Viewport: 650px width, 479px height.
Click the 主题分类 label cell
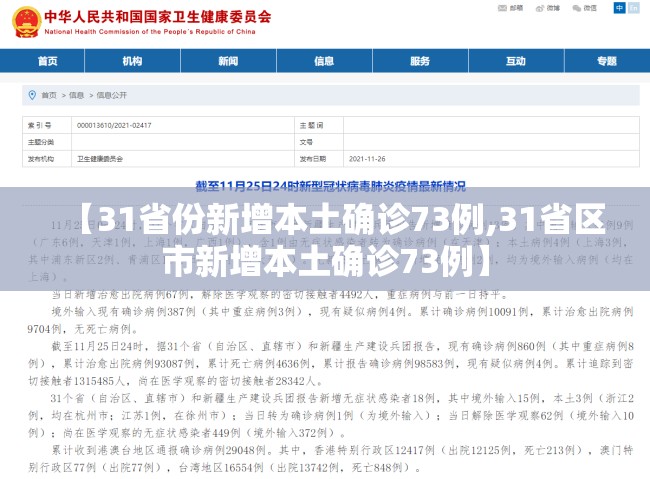click(47, 142)
